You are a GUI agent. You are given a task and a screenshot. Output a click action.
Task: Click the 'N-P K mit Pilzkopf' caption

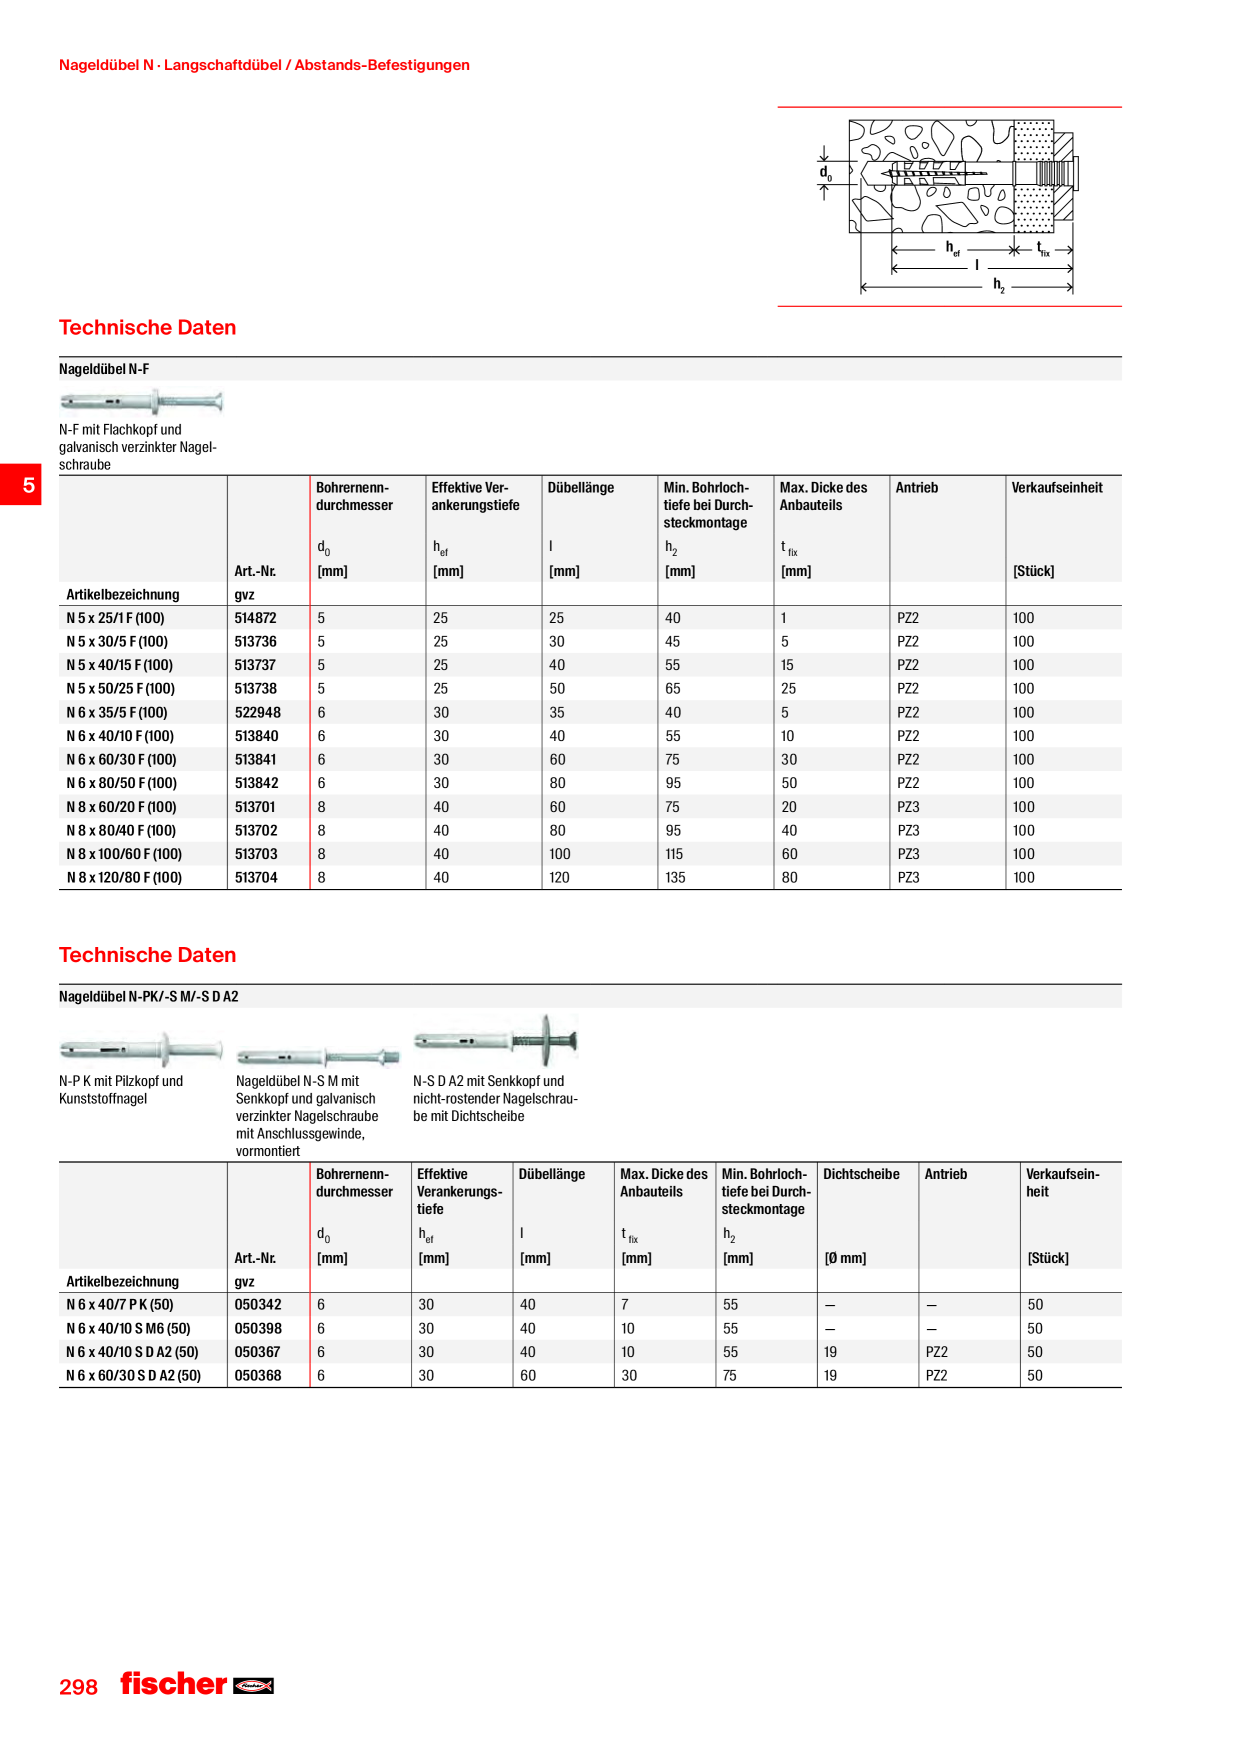[121, 1090]
